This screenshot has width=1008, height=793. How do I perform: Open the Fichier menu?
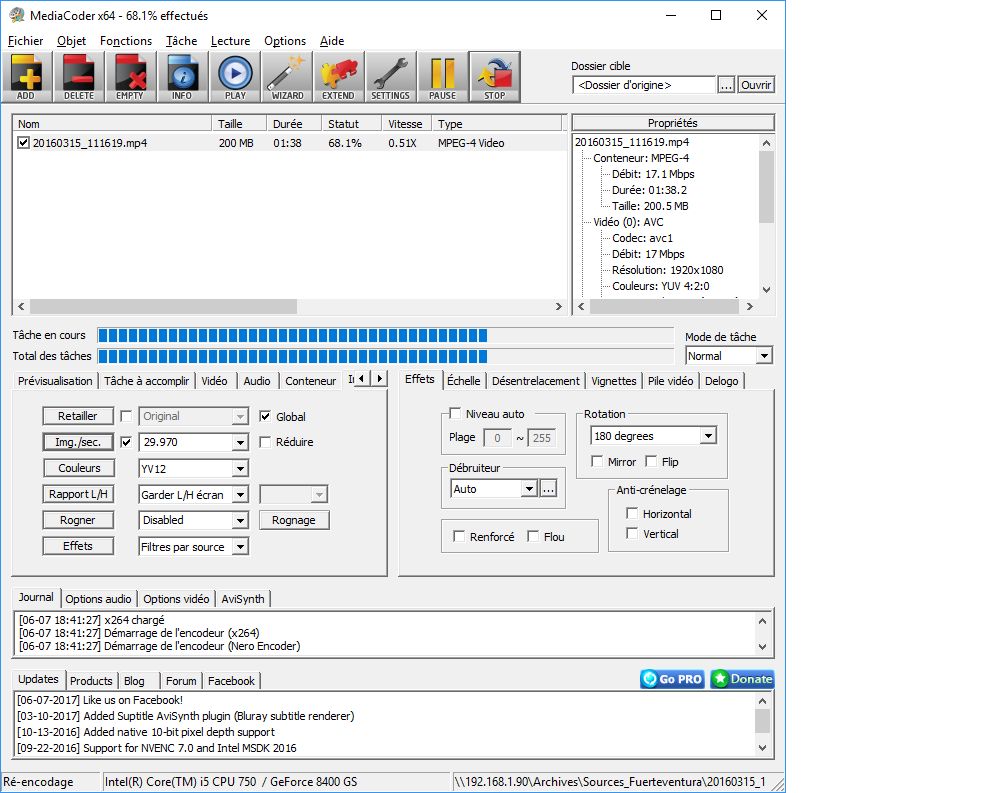tap(25, 40)
